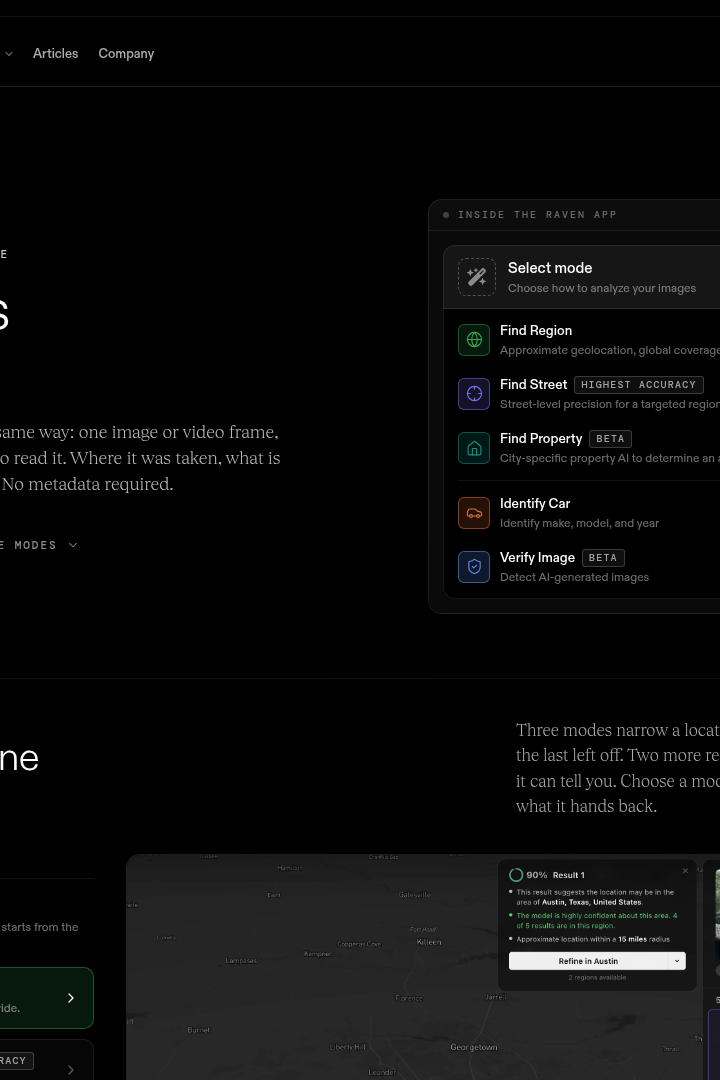The height and width of the screenshot is (1080, 720).
Task: Click Lampasas on the map
Action: tap(240, 960)
